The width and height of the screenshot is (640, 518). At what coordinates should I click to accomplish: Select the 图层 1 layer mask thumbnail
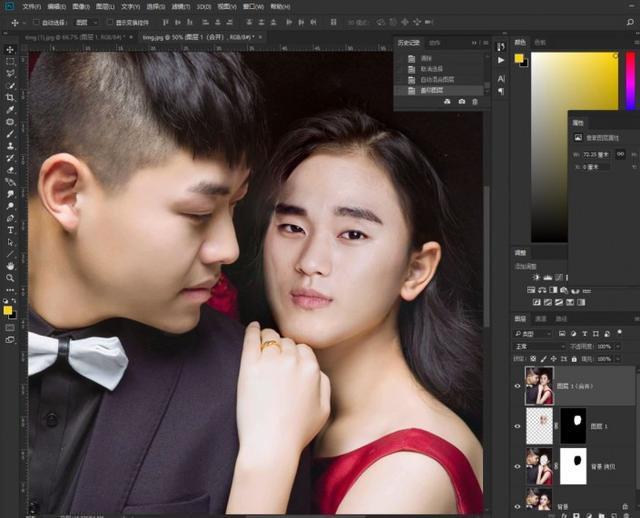pyautogui.click(x=574, y=424)
